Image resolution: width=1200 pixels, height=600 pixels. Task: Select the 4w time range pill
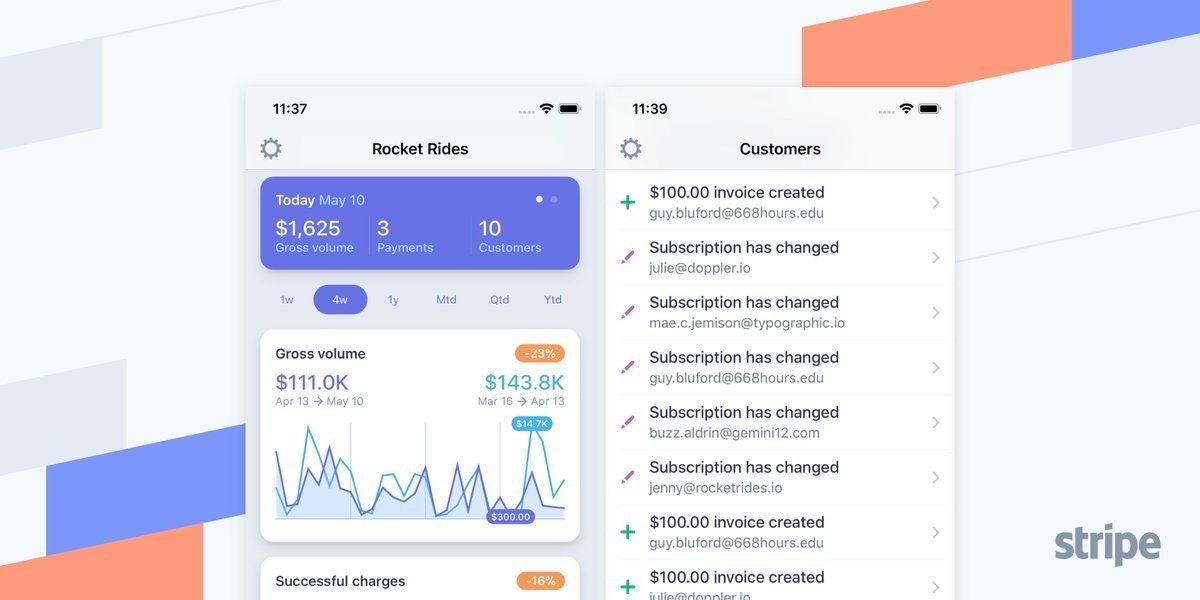(340, 300)
